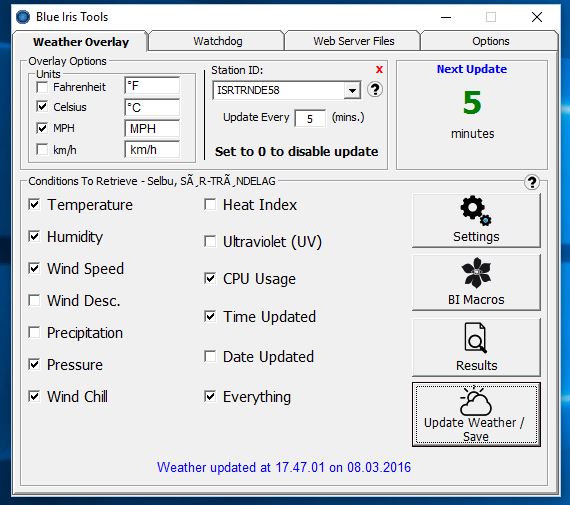The image size is (570, 505).
Task: Enable the Heat Index checkbox
Action: tap(210, 204)
